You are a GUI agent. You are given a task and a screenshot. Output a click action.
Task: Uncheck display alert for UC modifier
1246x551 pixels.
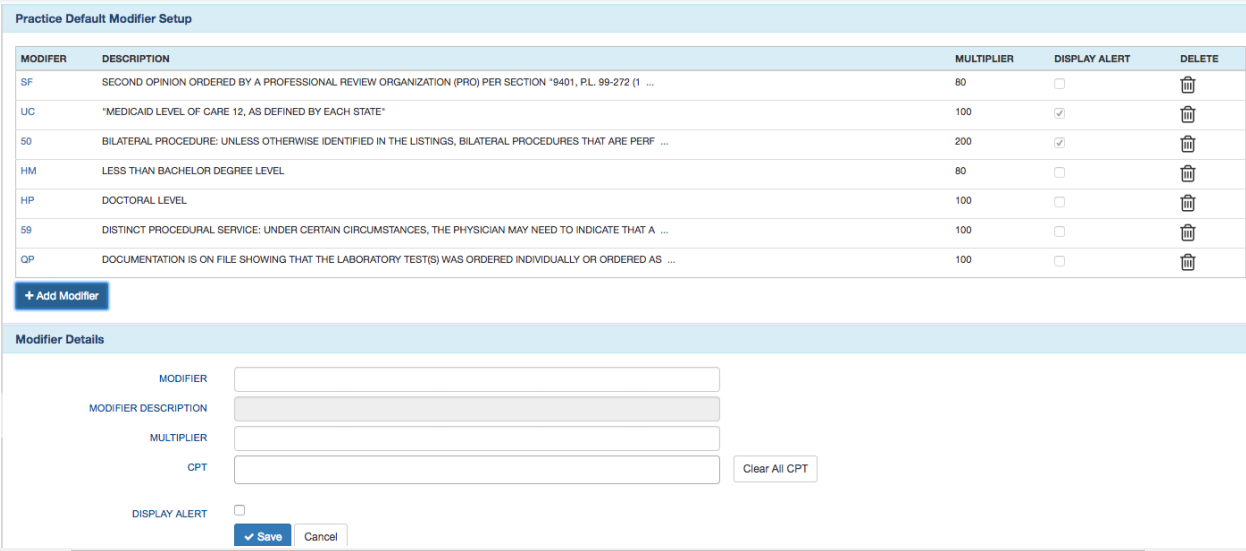(1060, 113)
